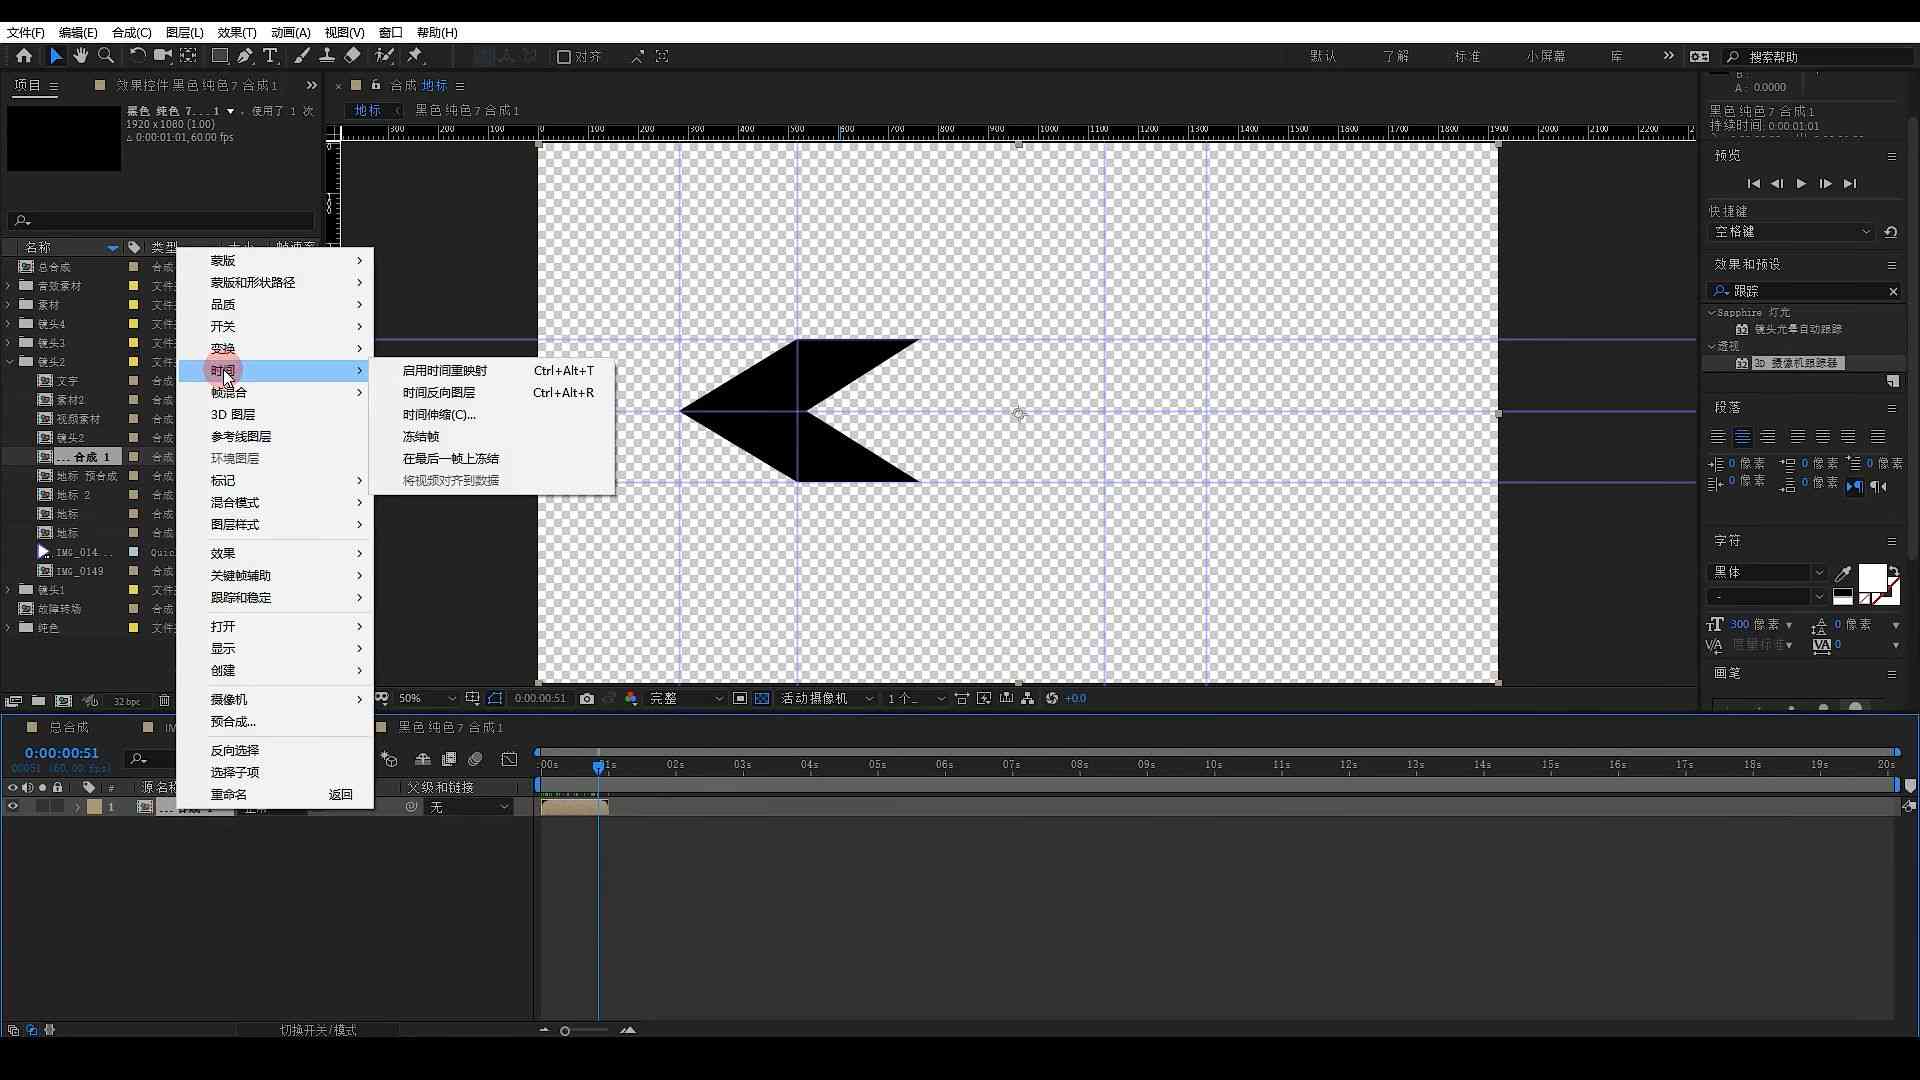Open parent link 无 dropdown for layer 1
This screenshot has height=1080, width=1920.
(469, 807)
